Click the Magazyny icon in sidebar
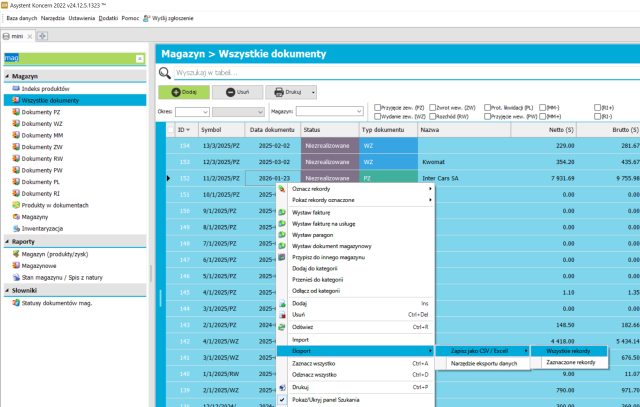The image size is (640, 407). tap(16, 216)
